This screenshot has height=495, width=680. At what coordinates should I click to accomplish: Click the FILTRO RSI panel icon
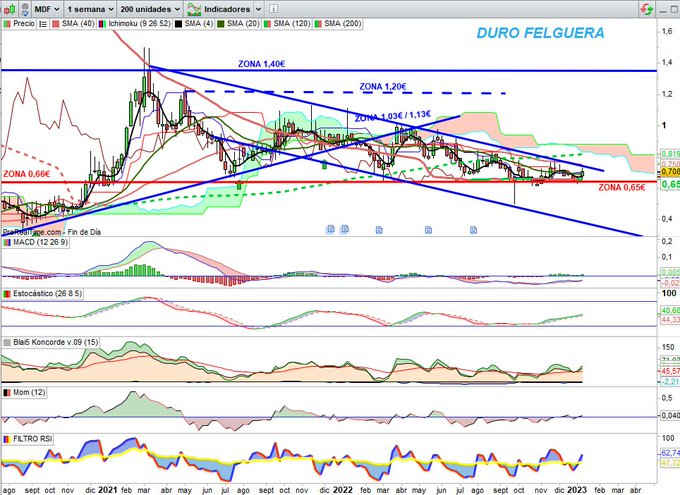coord(7,439)
